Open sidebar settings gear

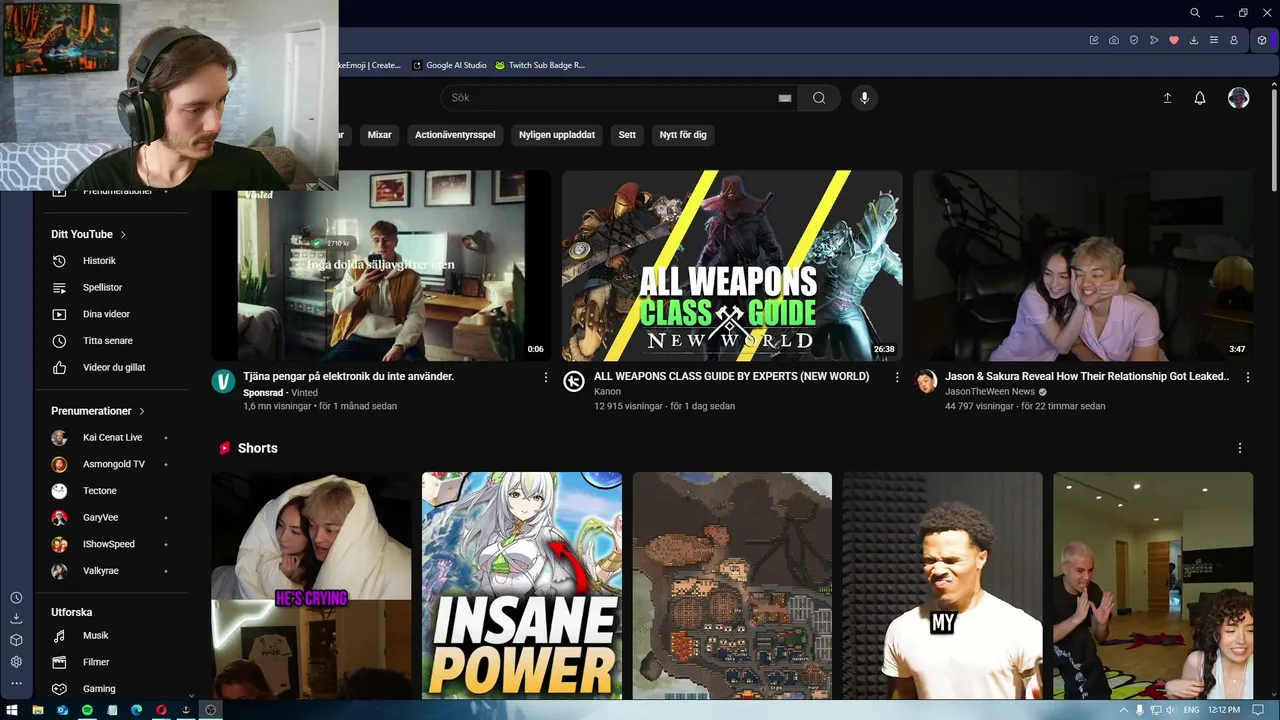point(16,662)
